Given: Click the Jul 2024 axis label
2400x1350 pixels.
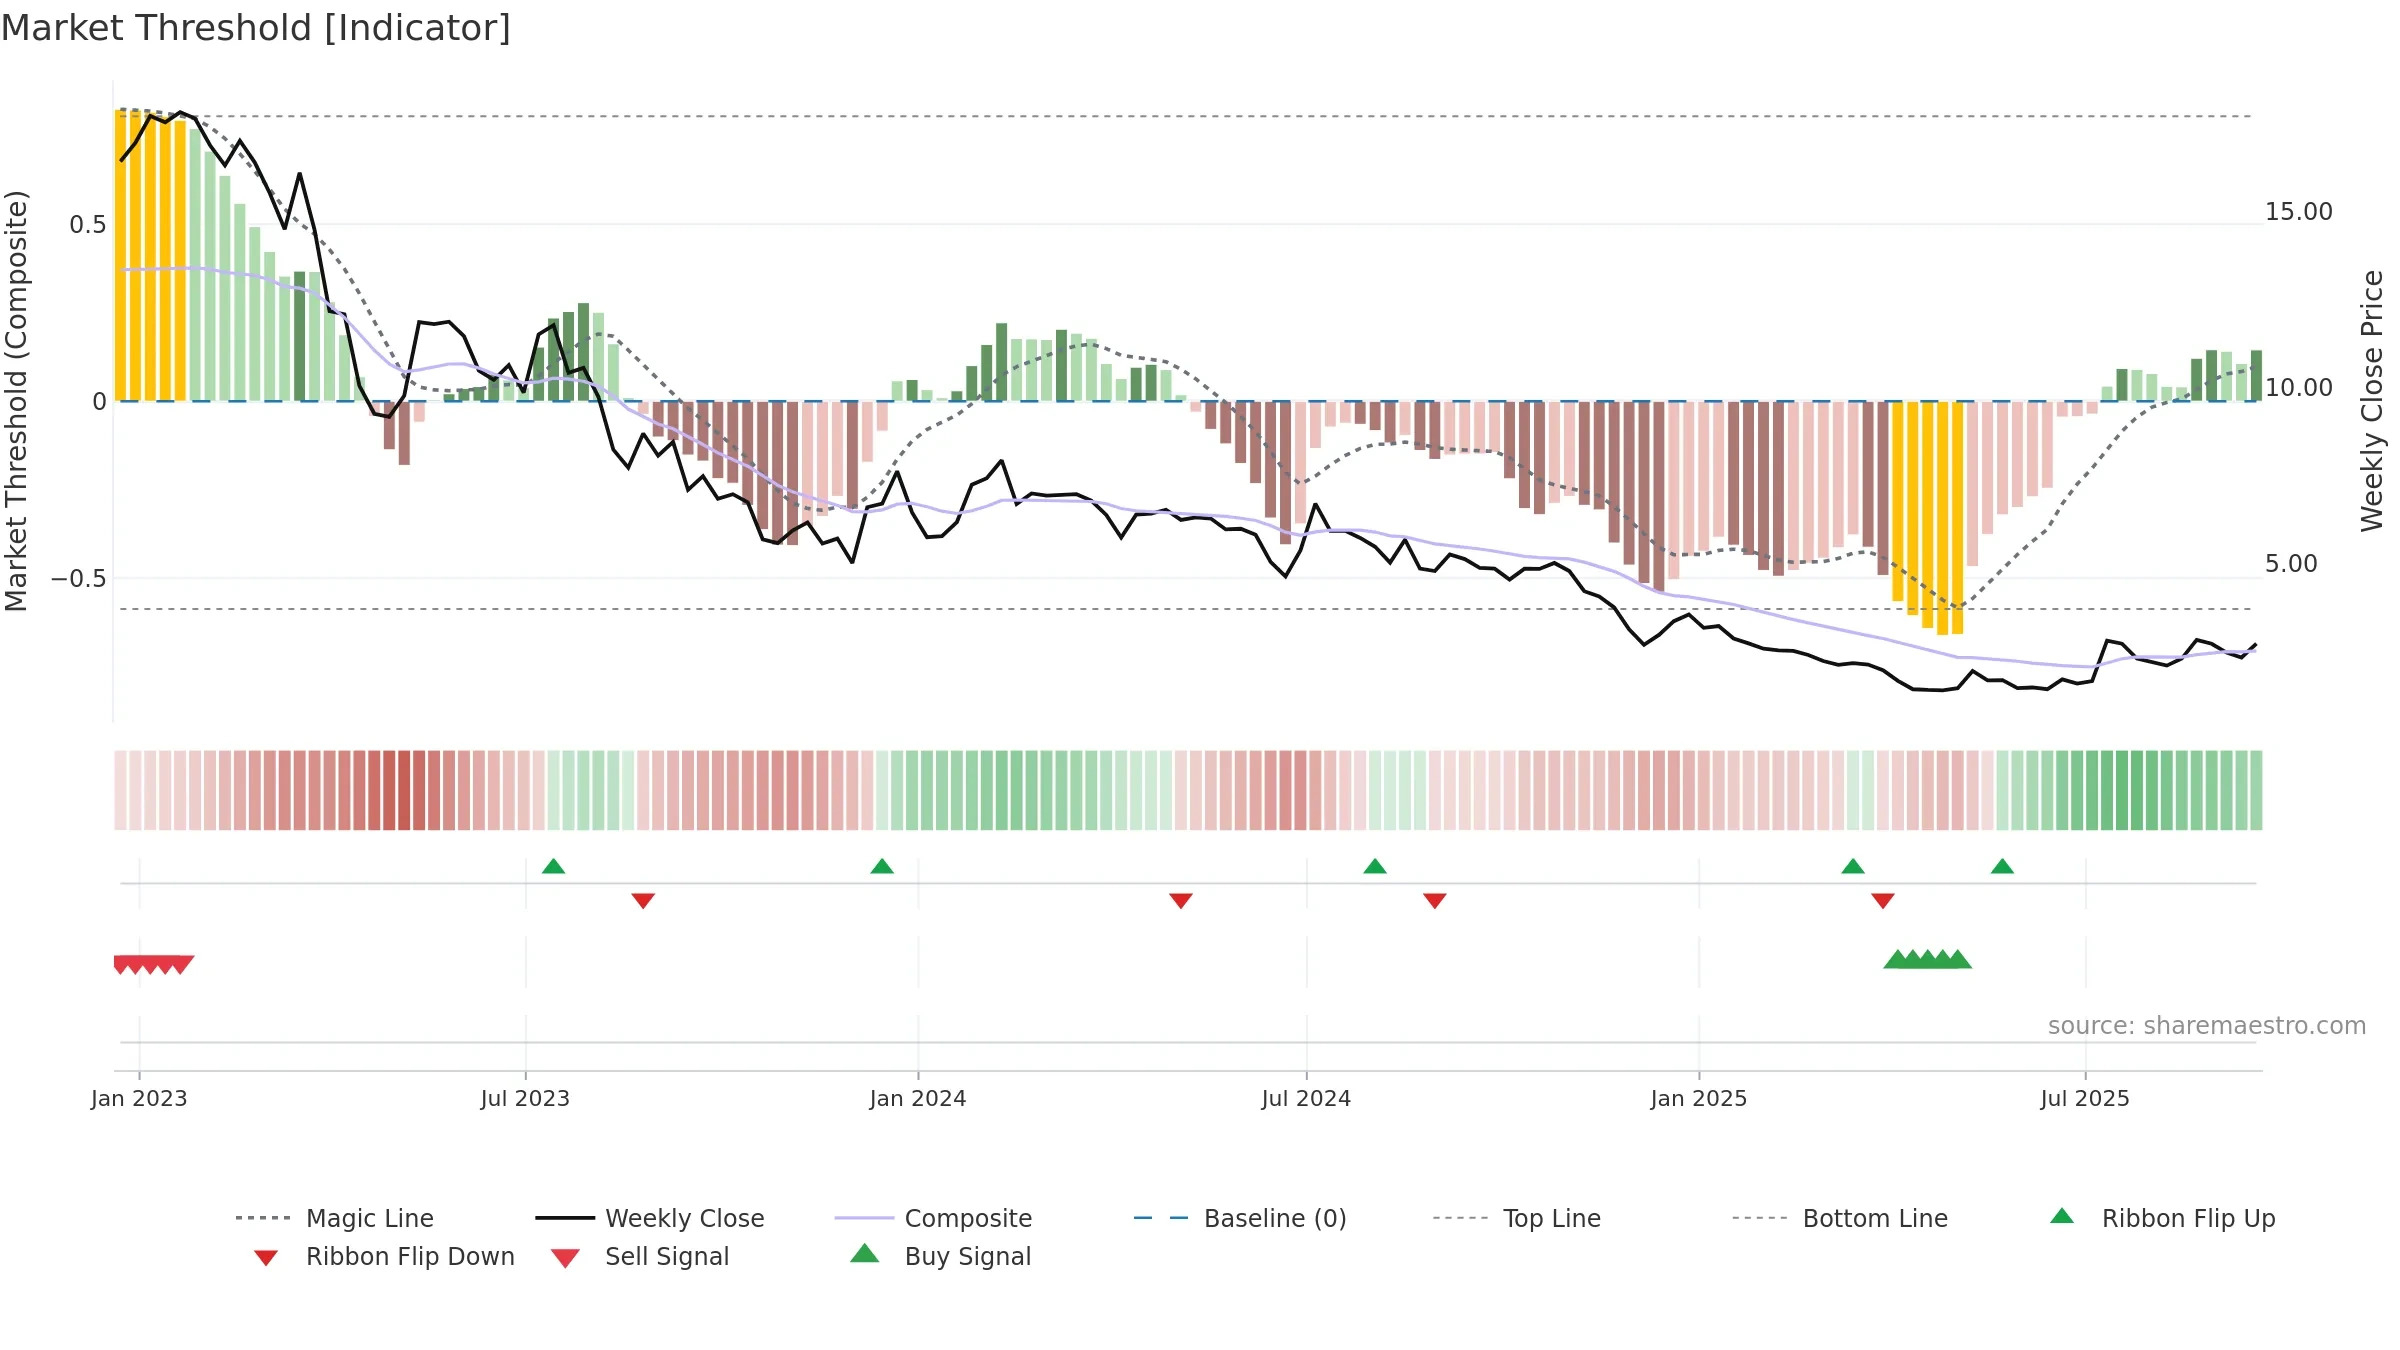Looking at the screenshot, I should (x=1306, y=1099).
